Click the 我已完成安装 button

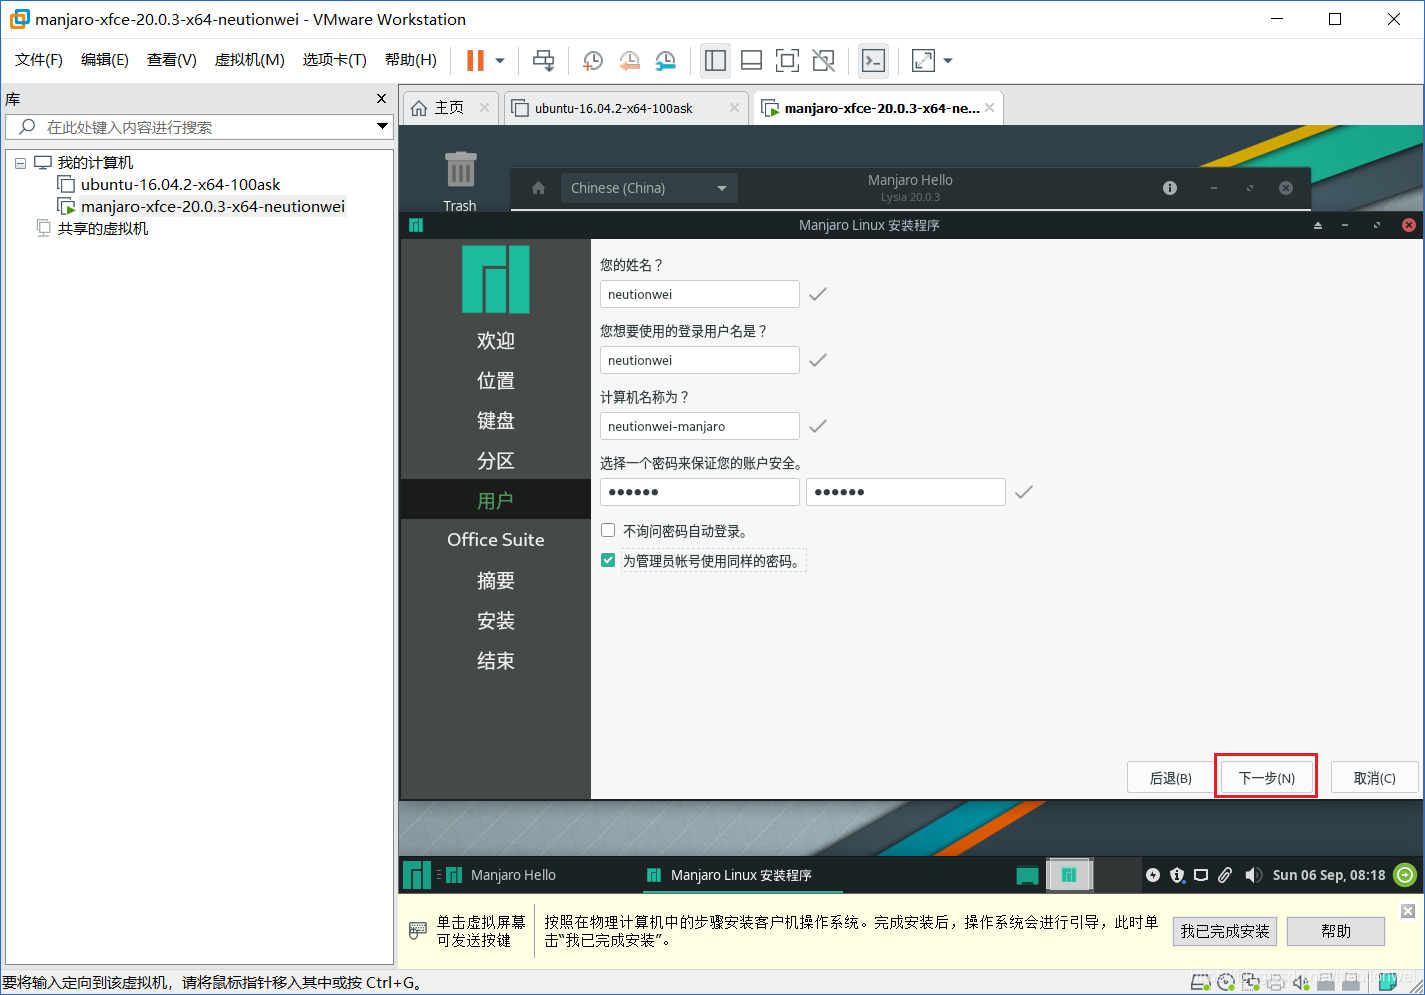coord(1225,931)
